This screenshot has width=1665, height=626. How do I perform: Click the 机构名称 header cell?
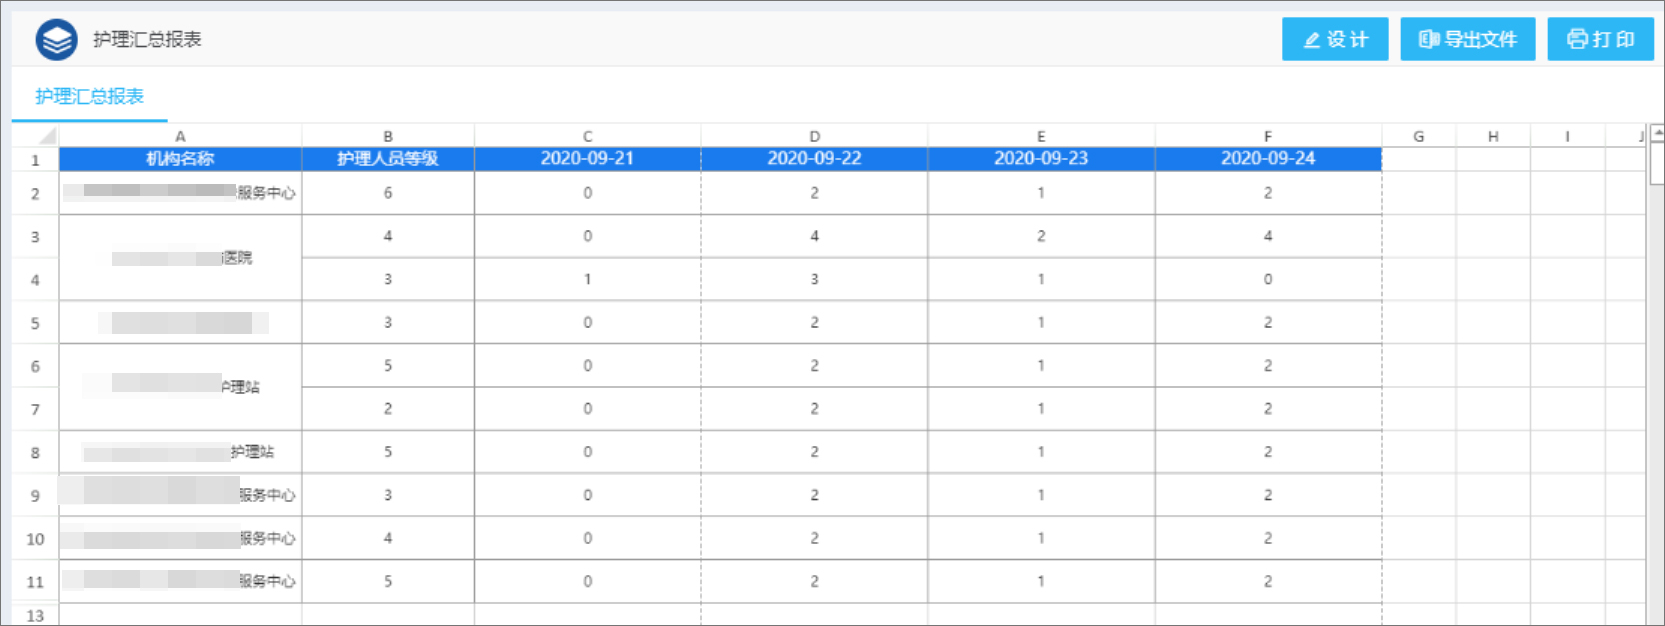point(180,159)
